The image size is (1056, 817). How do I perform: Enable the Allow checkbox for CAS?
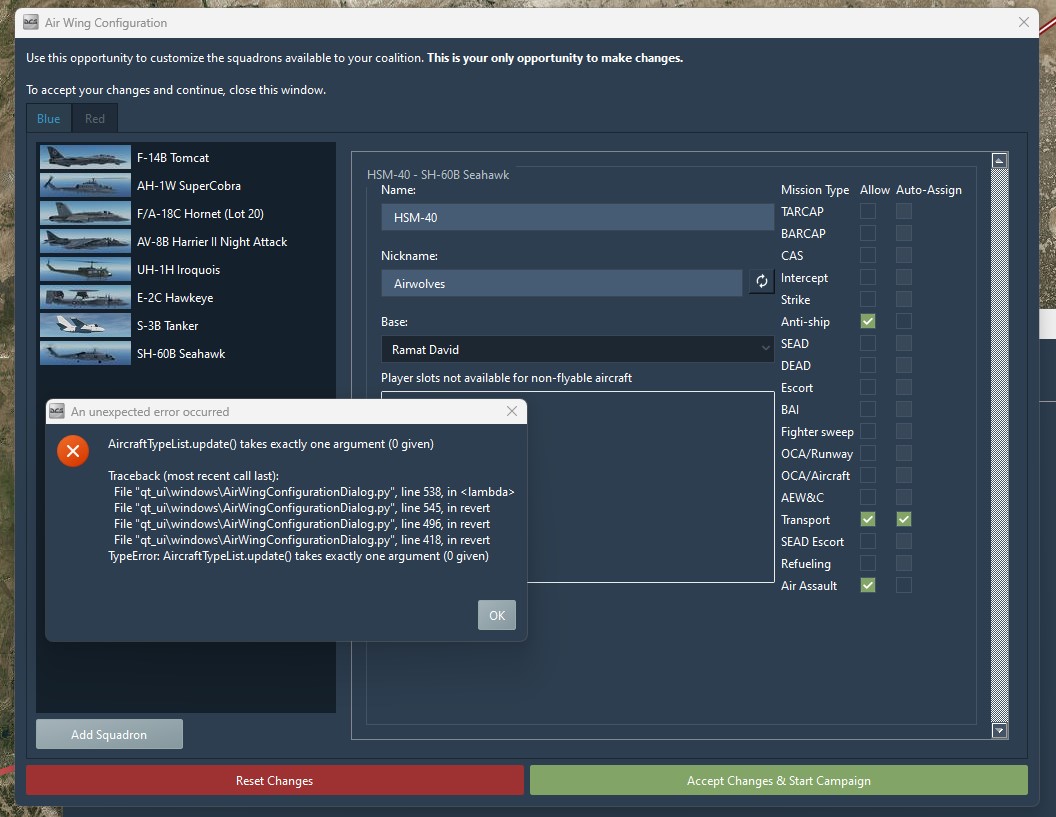[x=869, y=255]
